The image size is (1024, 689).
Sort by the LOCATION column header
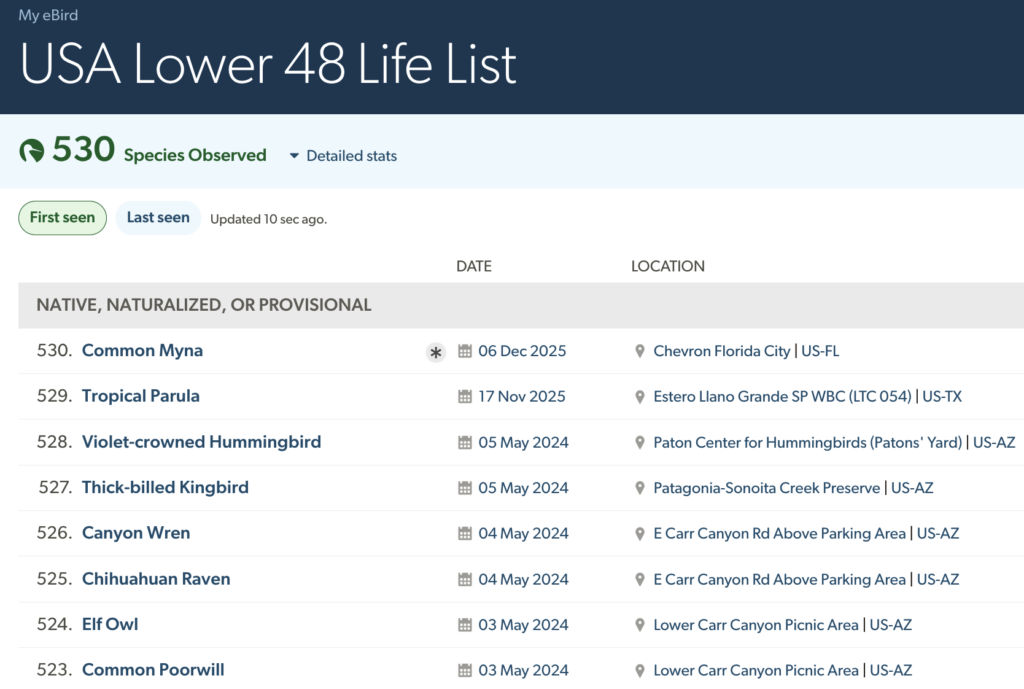[667, 266]
